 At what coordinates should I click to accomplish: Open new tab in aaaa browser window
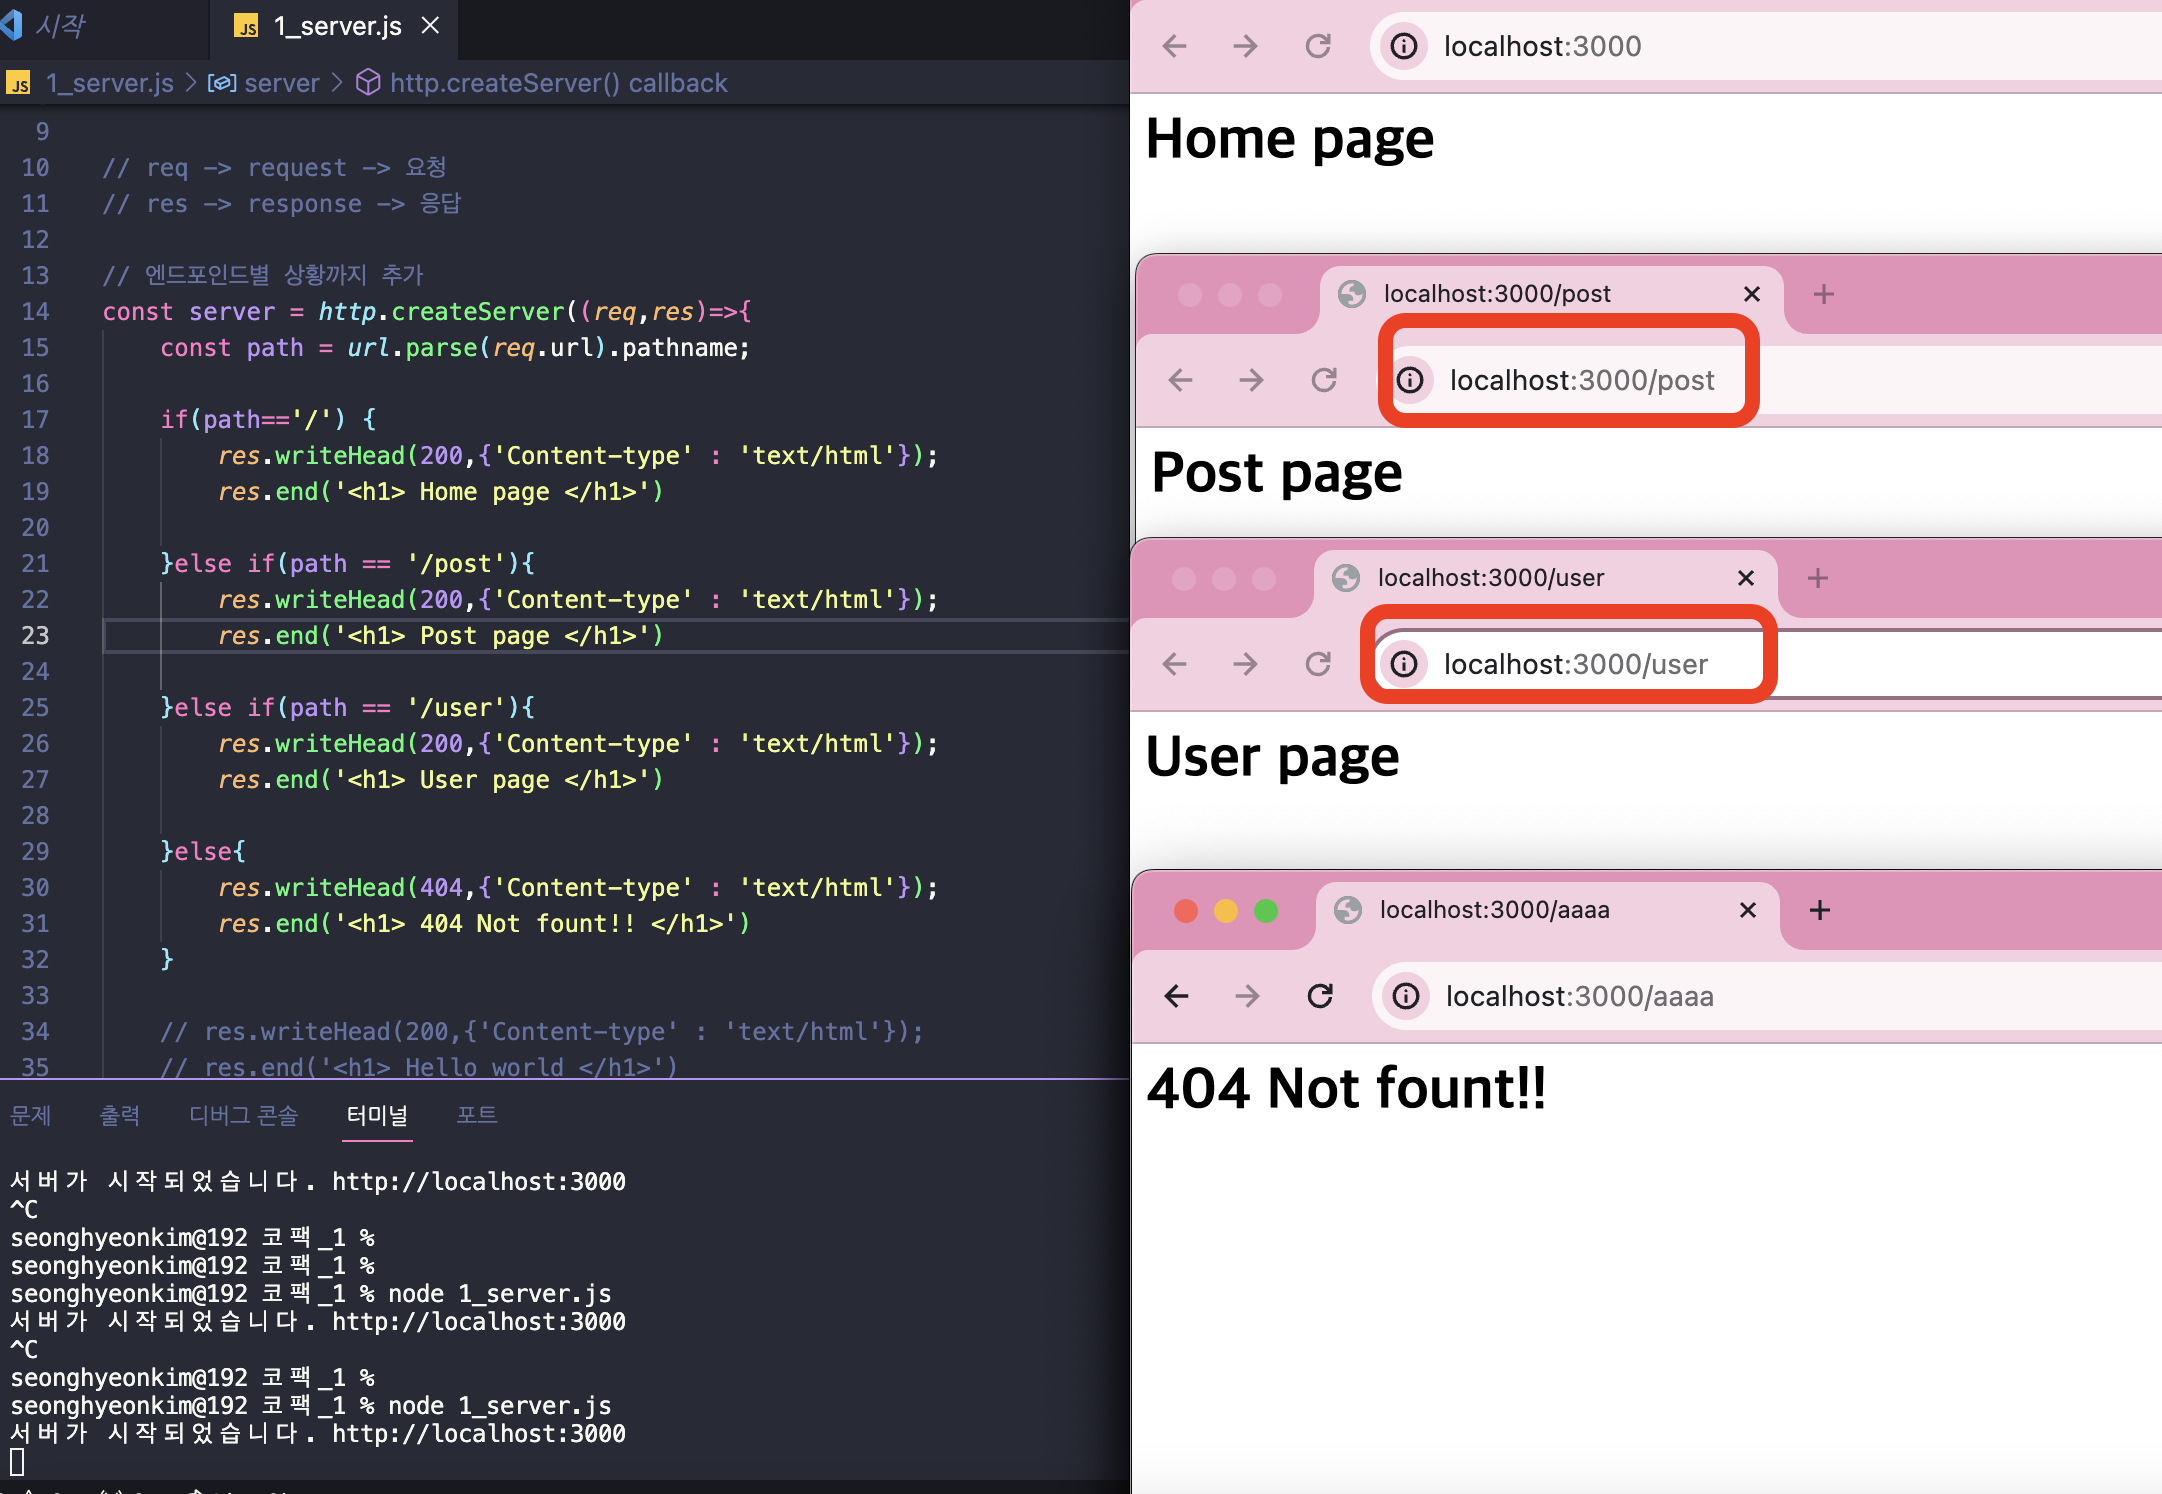click(x=1820, y=910)
